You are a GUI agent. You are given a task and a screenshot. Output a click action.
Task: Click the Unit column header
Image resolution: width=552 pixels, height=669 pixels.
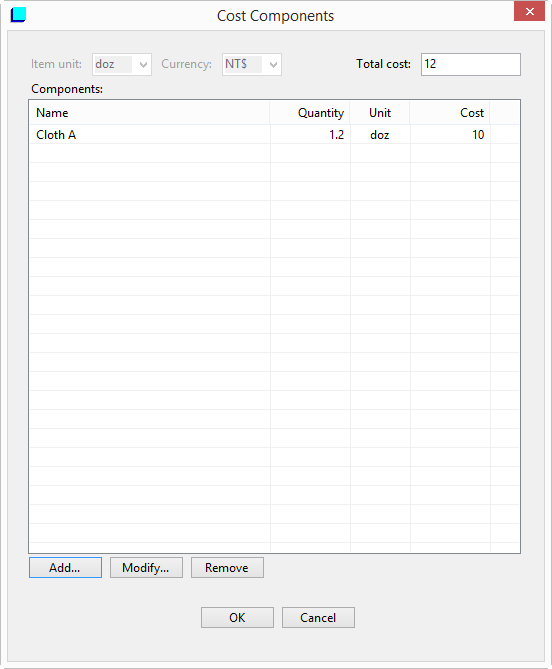point(380,113)
